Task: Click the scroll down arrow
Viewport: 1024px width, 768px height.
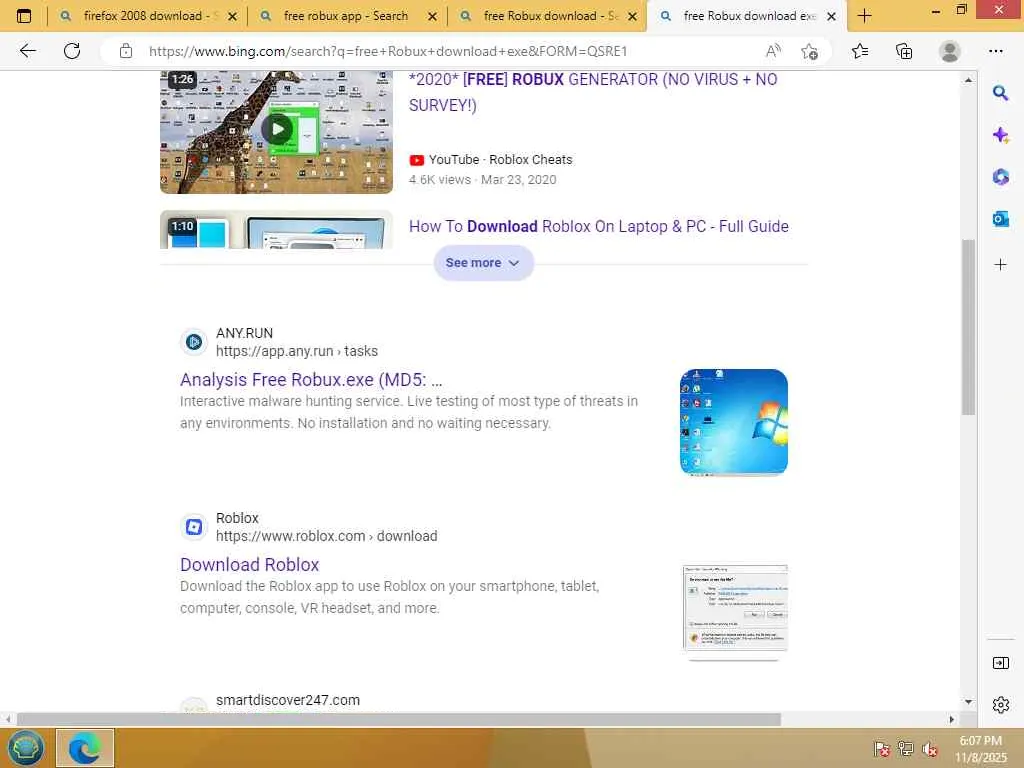Action: 968,701
